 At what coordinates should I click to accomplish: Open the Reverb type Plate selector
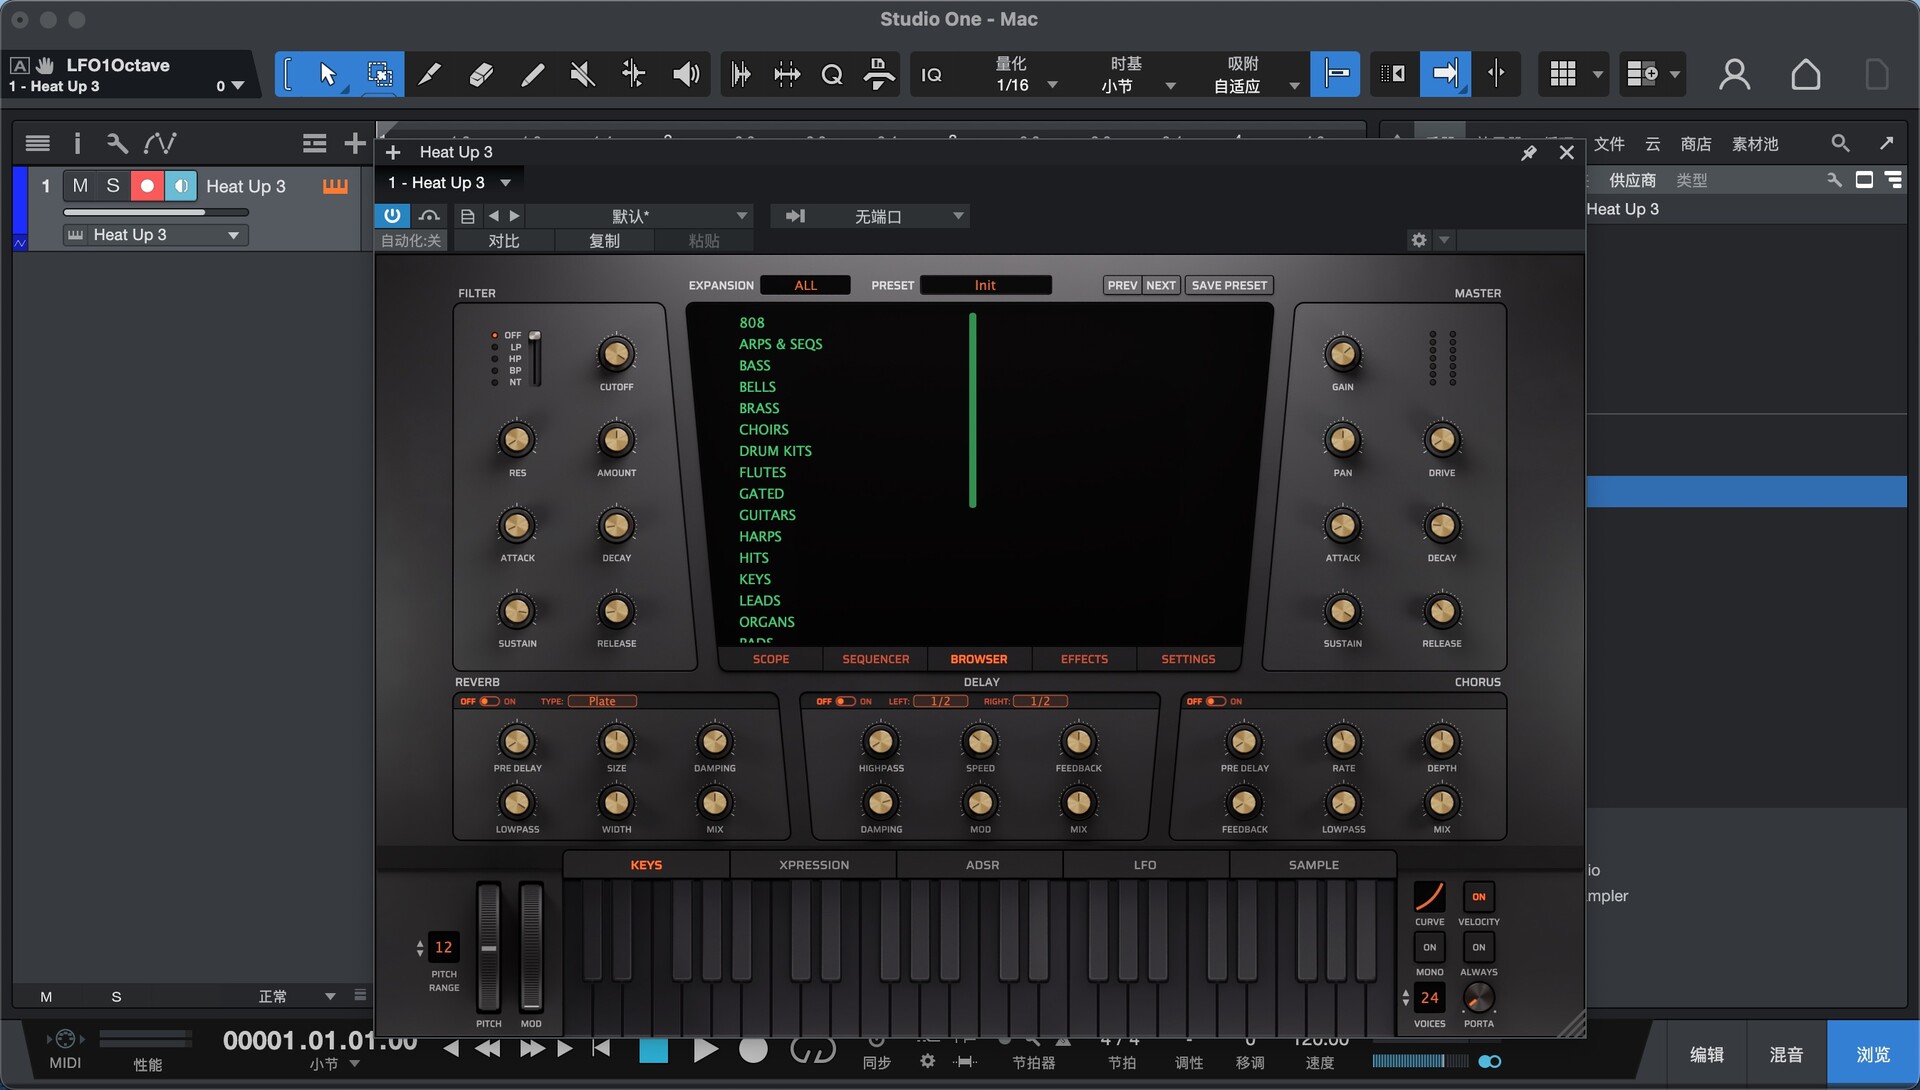[602, 701]
